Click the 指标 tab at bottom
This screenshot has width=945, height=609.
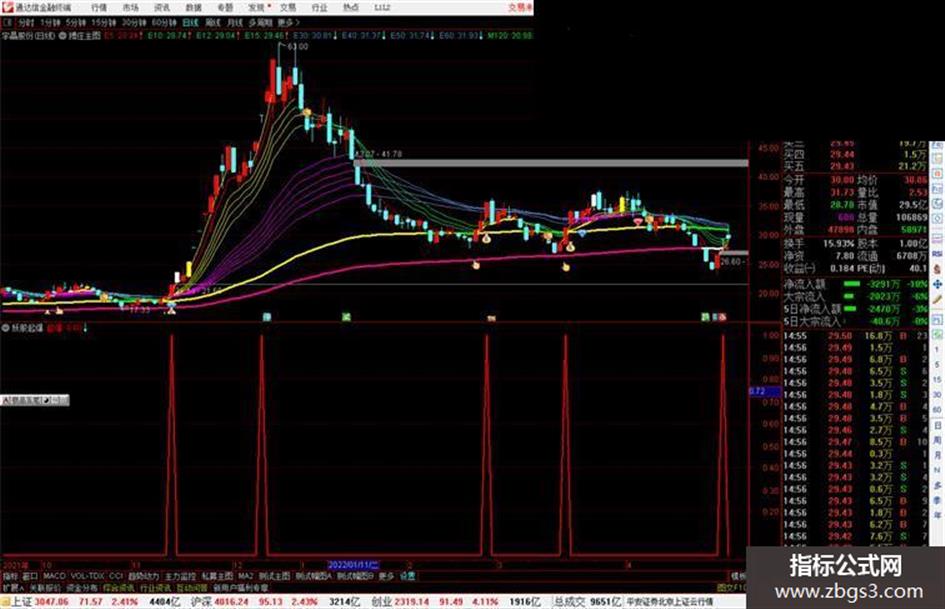10,576
